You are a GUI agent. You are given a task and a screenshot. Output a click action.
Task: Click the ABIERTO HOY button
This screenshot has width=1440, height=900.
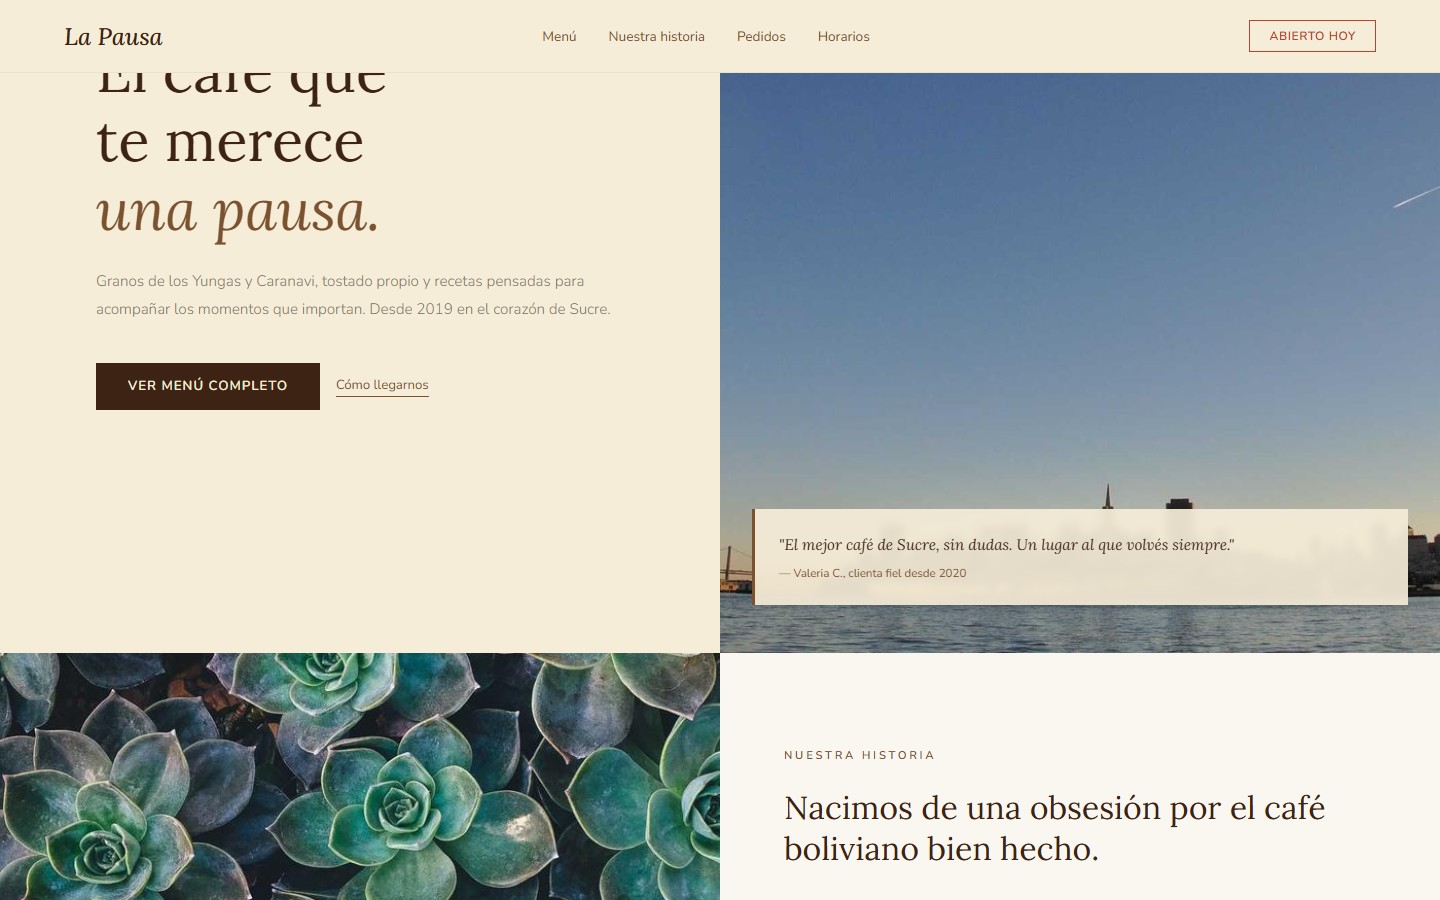coord(1312,36)
